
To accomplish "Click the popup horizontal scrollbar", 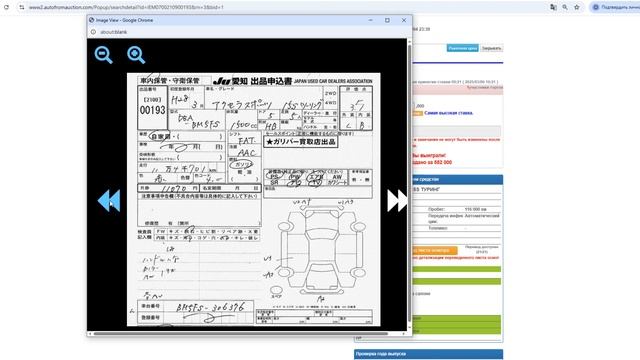I will (240, 333).
